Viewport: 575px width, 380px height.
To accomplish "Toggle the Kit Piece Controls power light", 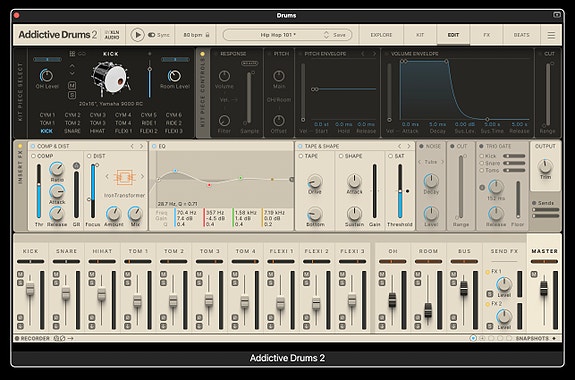I will (202, 54).
